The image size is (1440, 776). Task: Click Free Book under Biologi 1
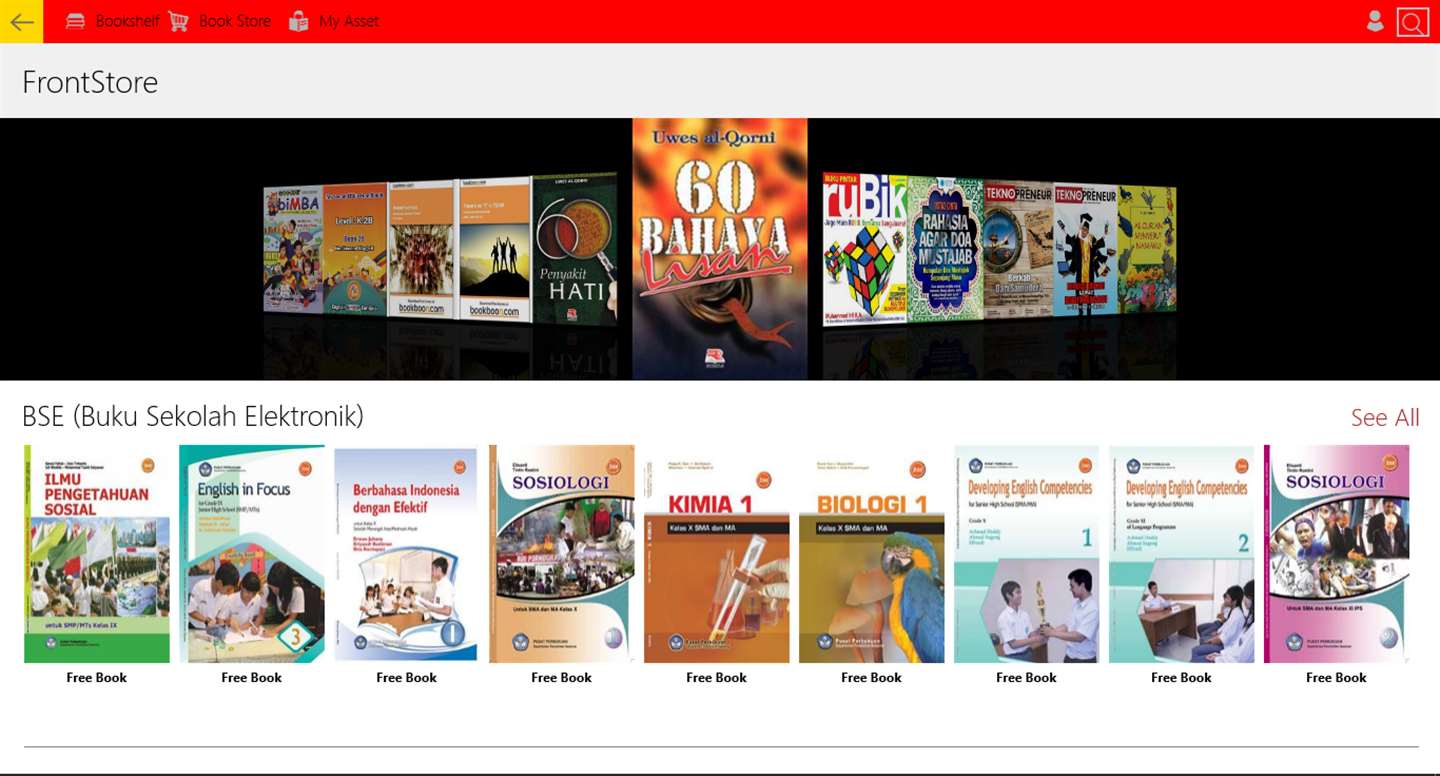click(872, 677)
